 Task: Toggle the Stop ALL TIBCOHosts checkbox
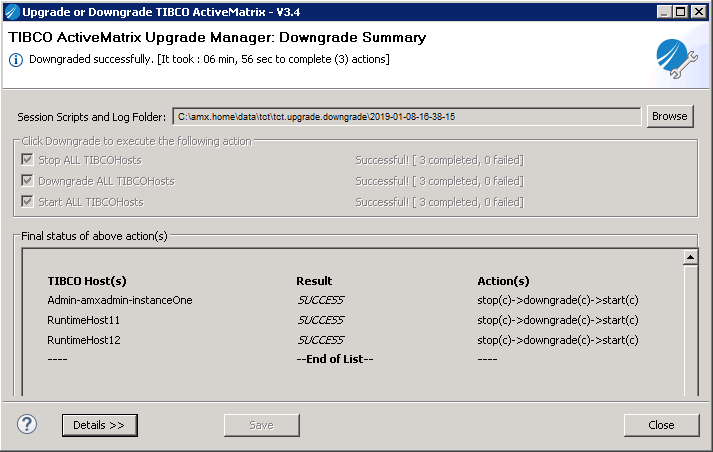27,160
